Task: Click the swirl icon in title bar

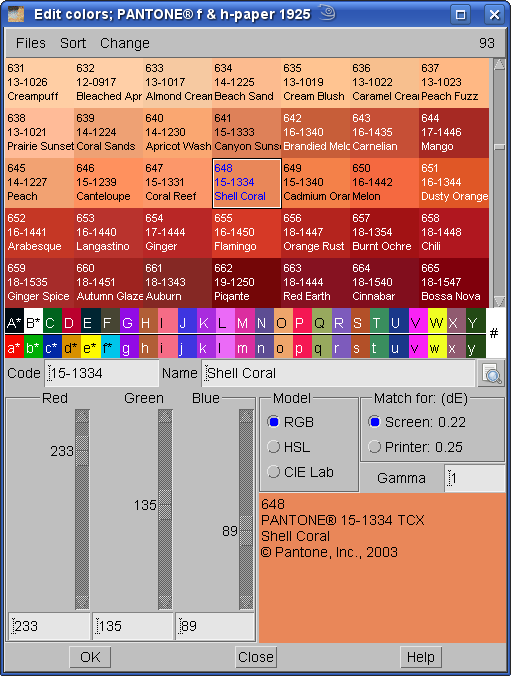Action: click(328, 13)
